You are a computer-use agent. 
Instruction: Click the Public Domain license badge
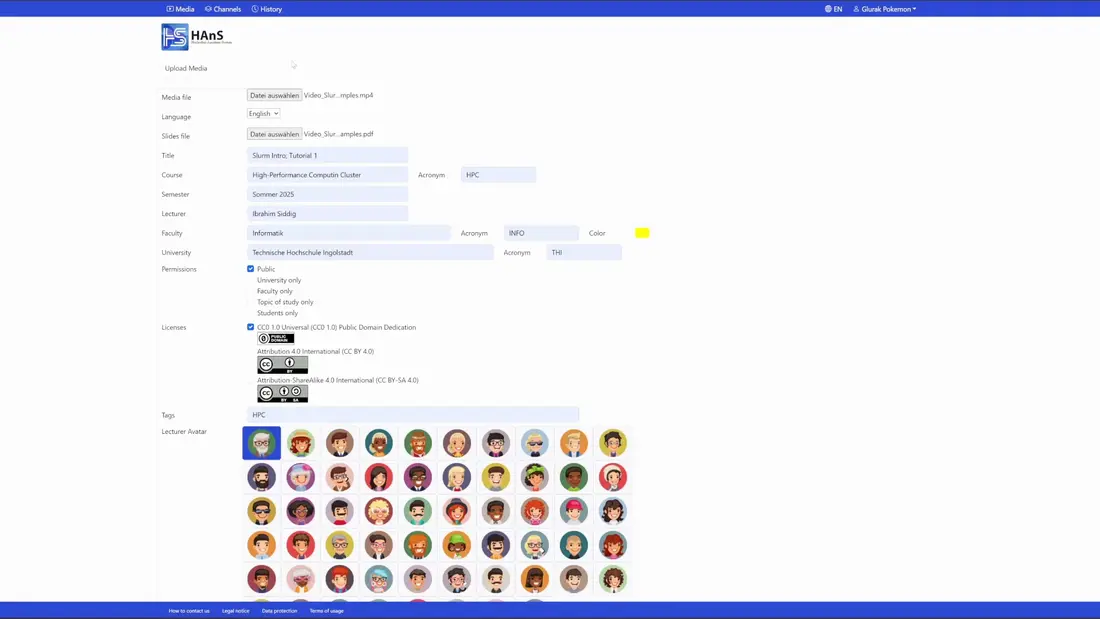click(276, 338)
